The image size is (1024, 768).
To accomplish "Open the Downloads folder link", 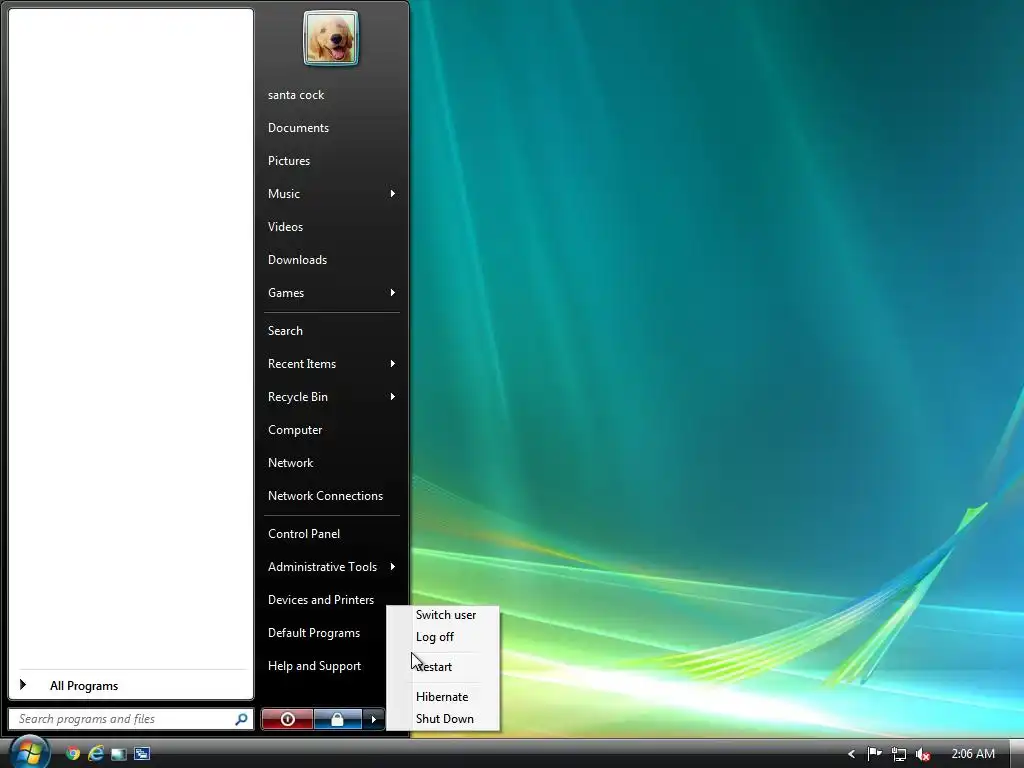I will point(297,260).
